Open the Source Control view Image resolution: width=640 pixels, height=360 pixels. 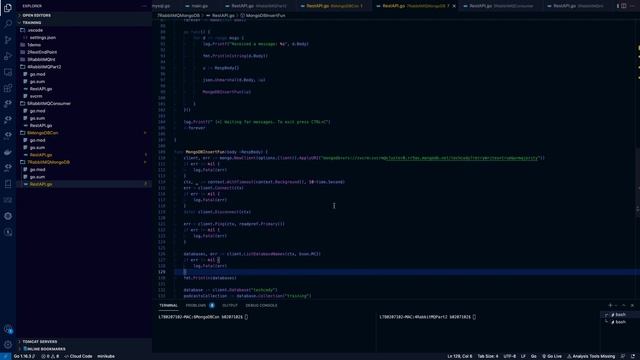click(8, 40)
